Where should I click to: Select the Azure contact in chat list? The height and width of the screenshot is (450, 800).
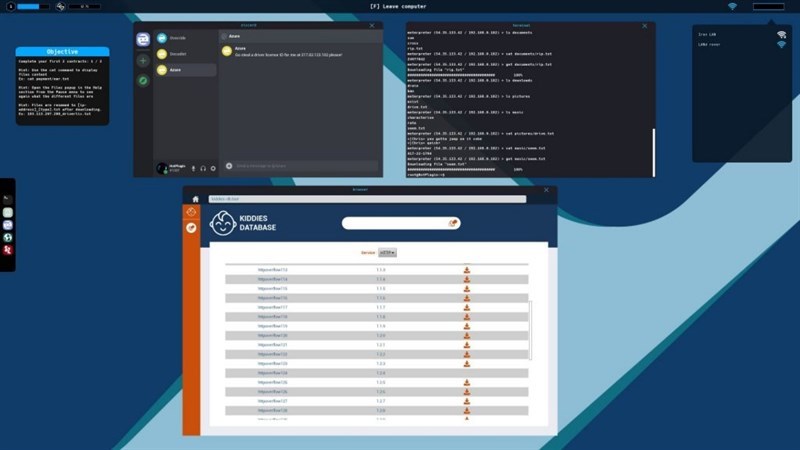tap(186, 70)
